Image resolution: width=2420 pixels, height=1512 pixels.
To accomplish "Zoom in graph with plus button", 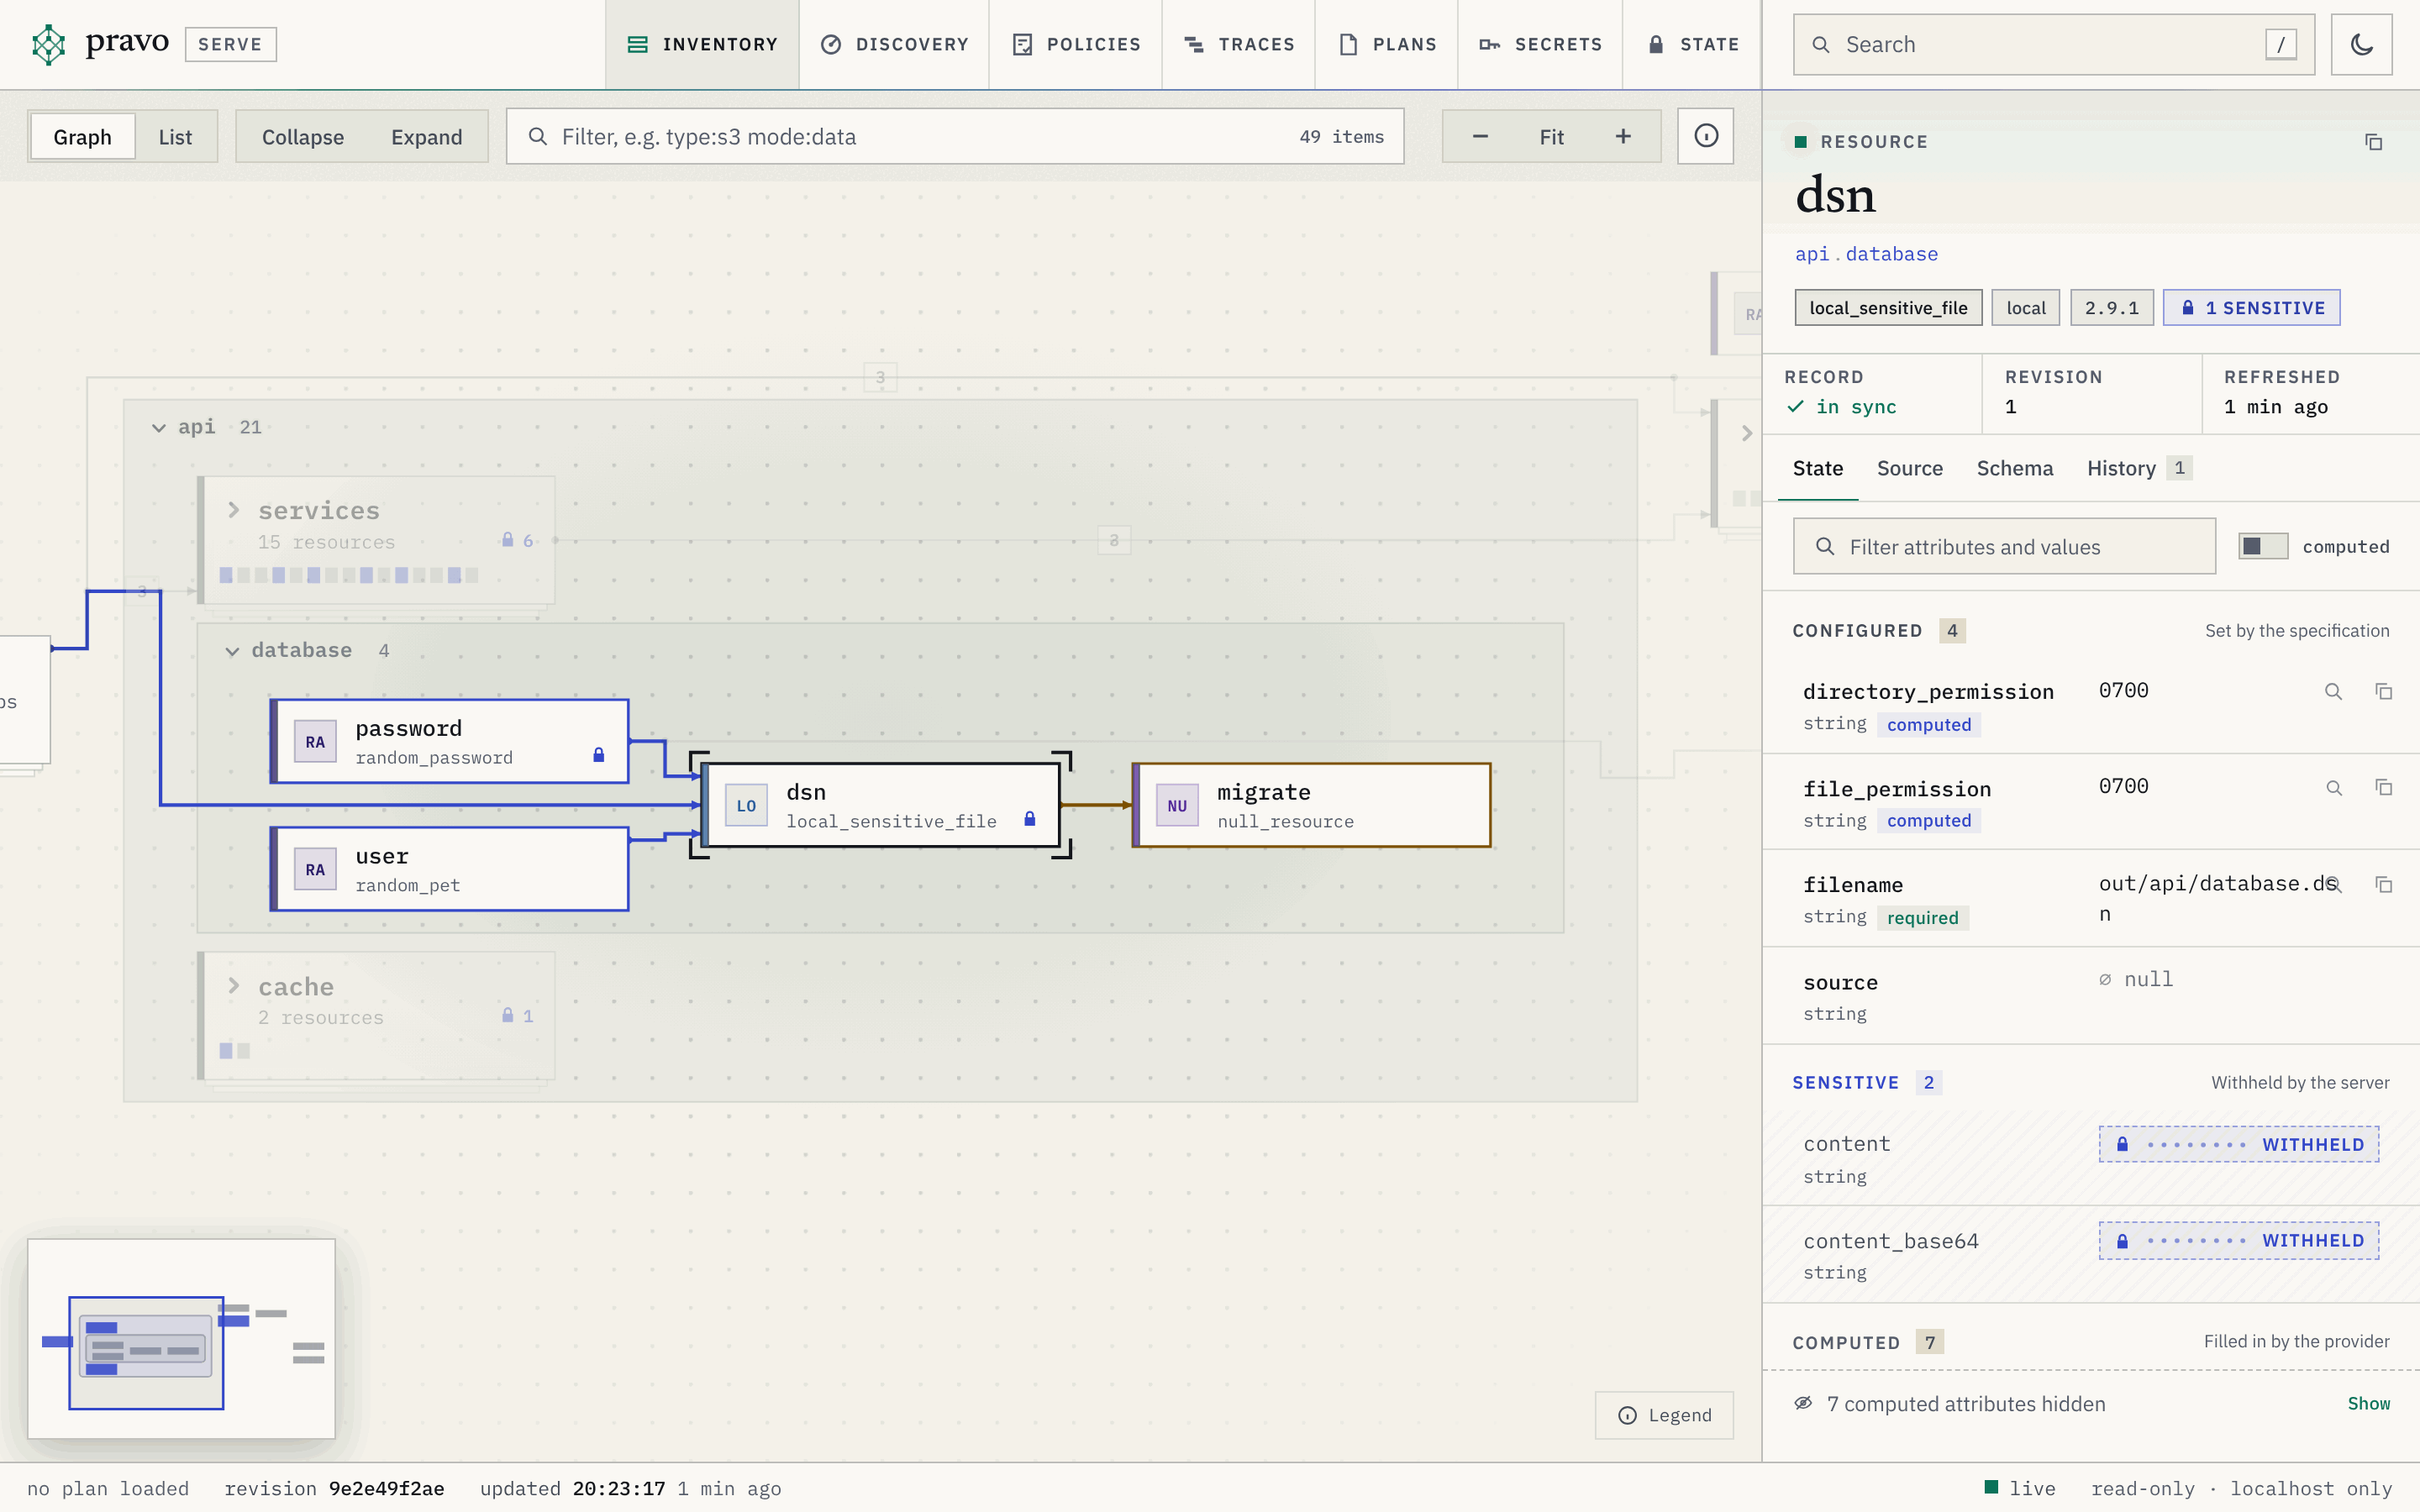I will tap(1623, 136).
